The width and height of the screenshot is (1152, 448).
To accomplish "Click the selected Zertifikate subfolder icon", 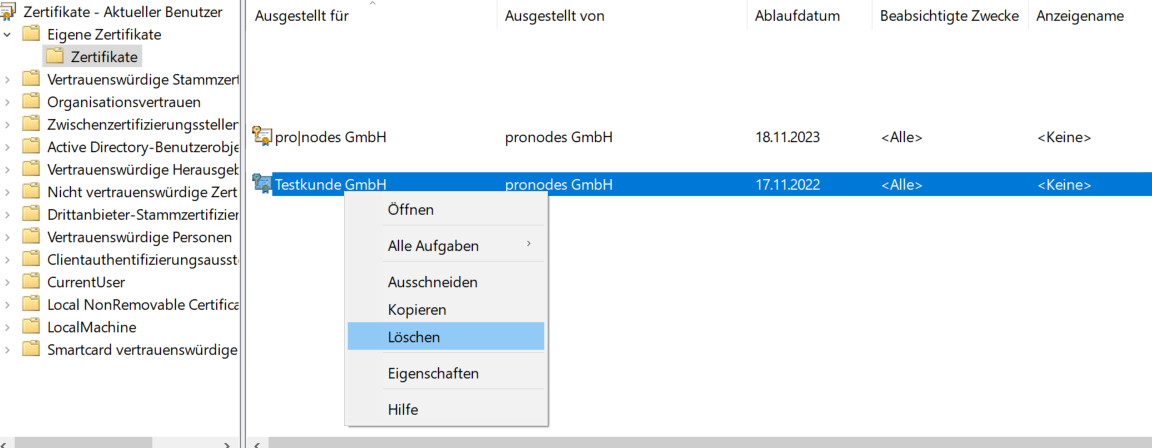I will point(54,56).
